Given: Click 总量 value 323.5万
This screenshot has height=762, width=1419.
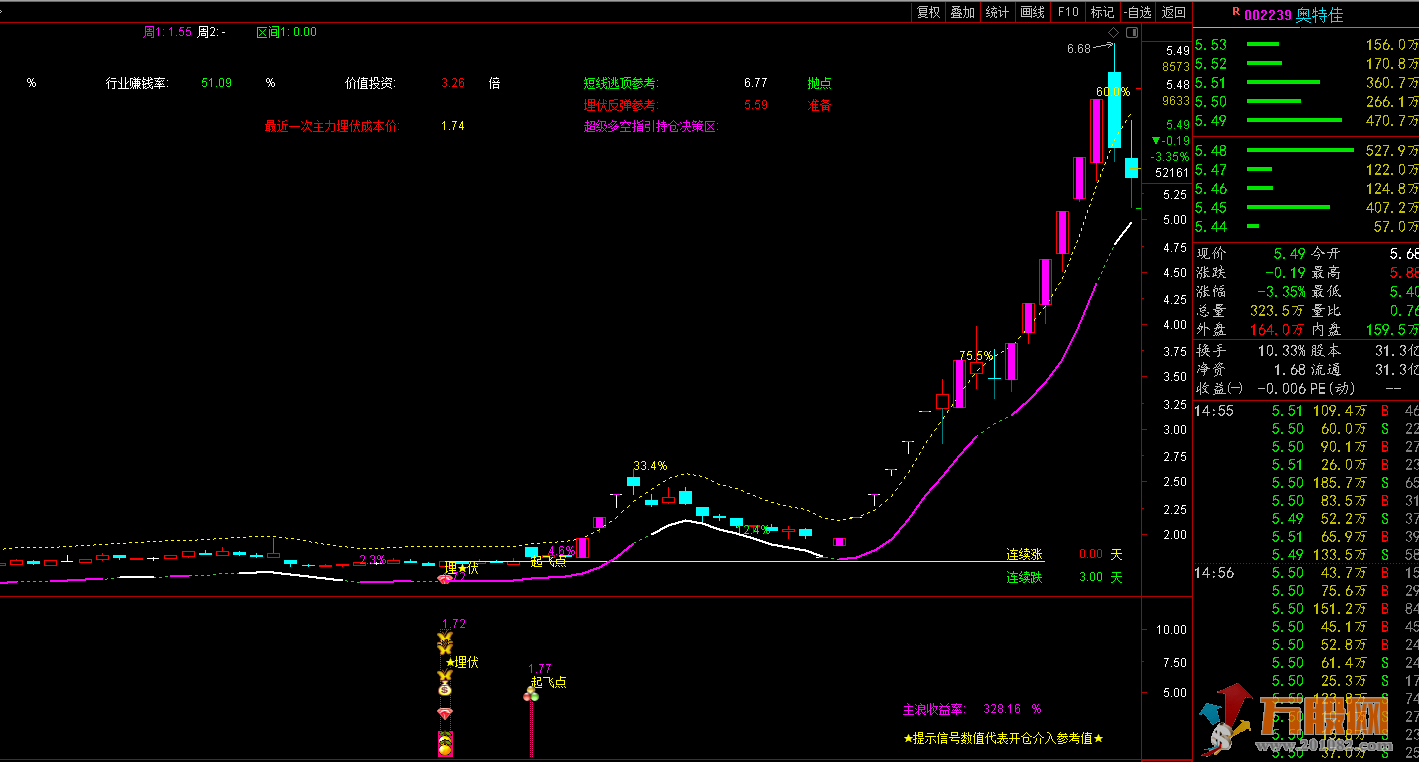Looking at the screenshot, I should tap(1278, 311).
